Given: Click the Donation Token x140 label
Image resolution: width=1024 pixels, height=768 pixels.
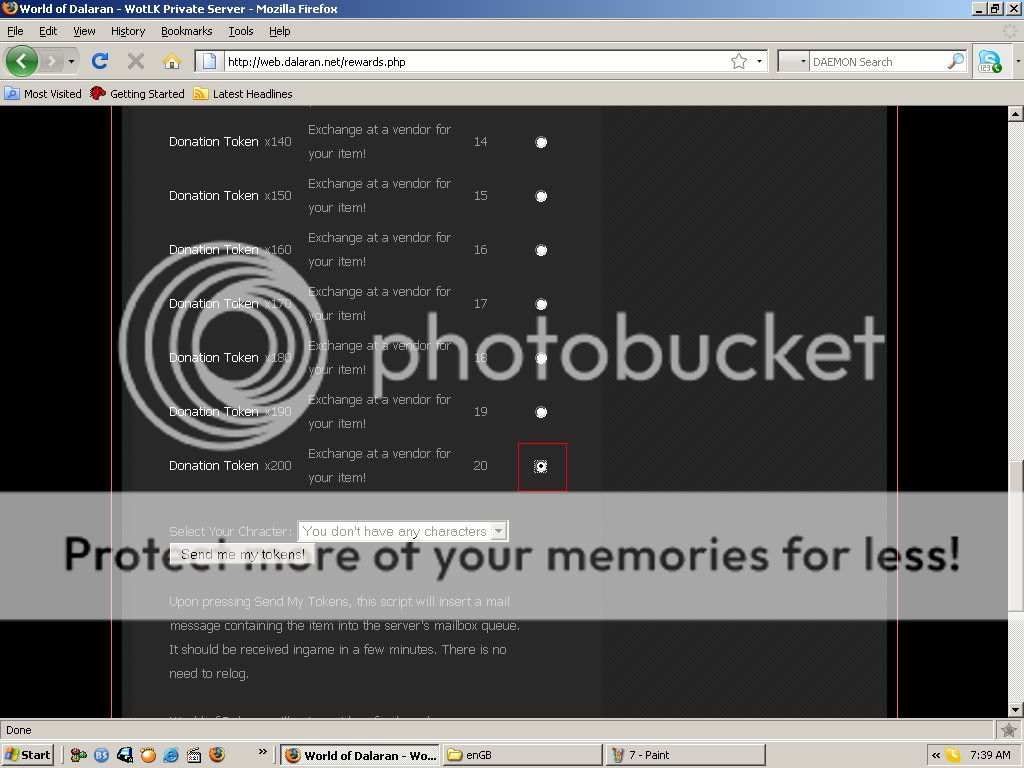Looking at the screenshot, I should (x=230, y=142).
